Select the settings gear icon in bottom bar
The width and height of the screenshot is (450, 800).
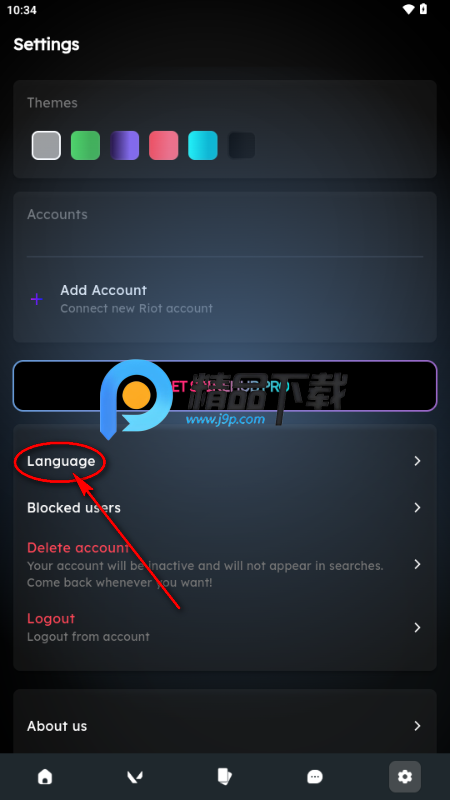[405, 777]
